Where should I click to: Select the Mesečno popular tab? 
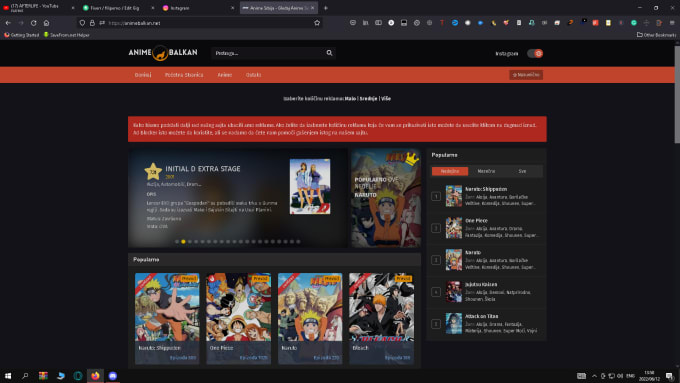pos(486,171)
